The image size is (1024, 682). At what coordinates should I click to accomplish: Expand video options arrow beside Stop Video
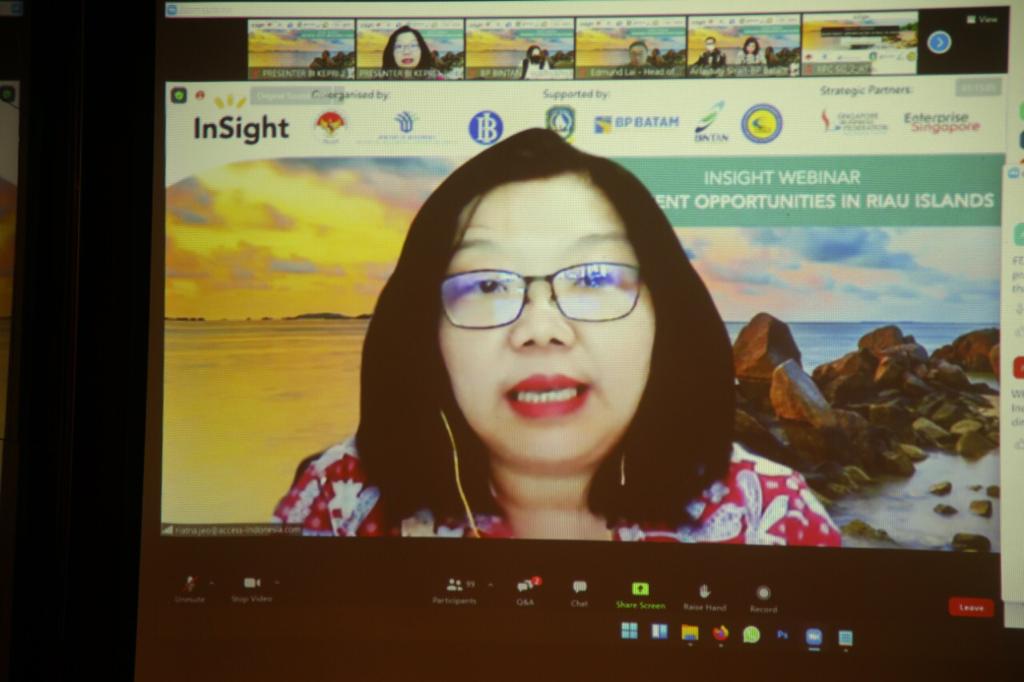click(277, 581)
